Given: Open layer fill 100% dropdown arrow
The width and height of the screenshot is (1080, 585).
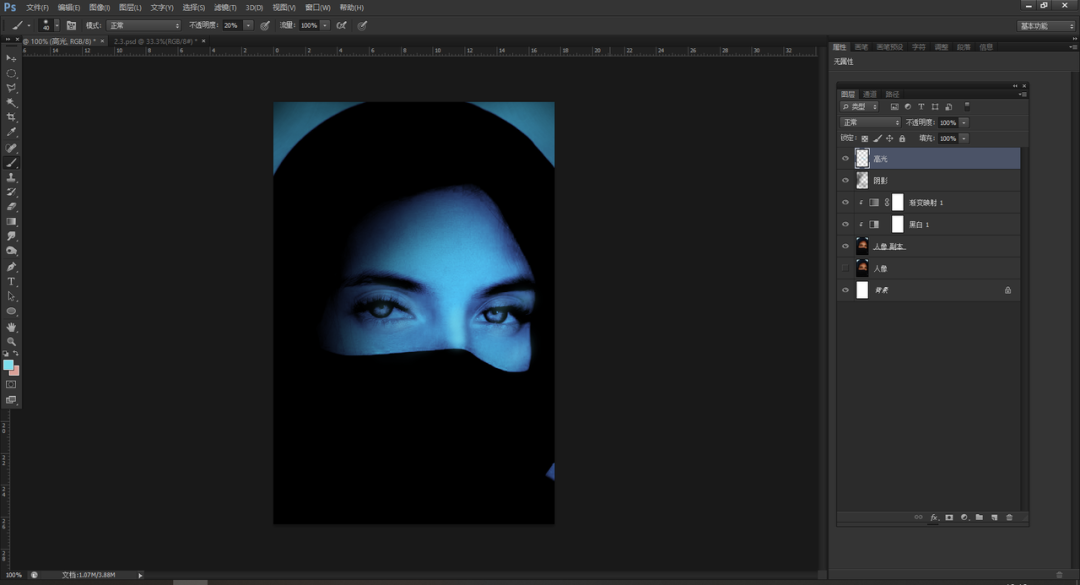Looking at the screenshot, I should (964, 138).
